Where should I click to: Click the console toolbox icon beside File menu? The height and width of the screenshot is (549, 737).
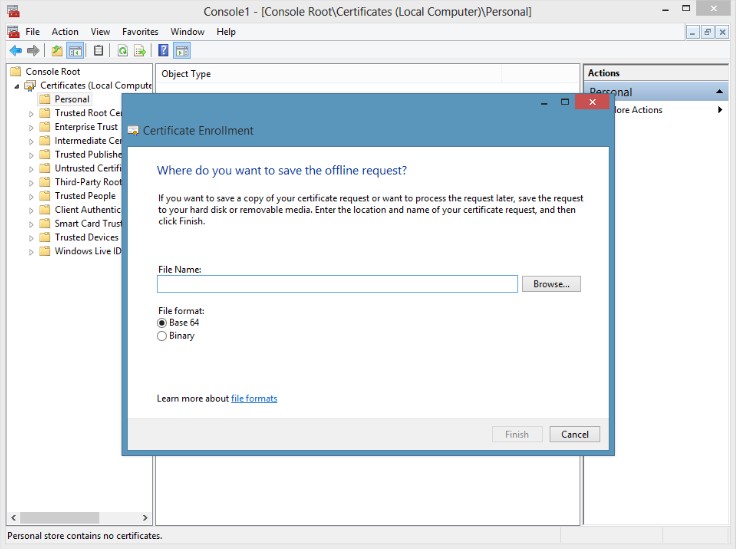14,31
